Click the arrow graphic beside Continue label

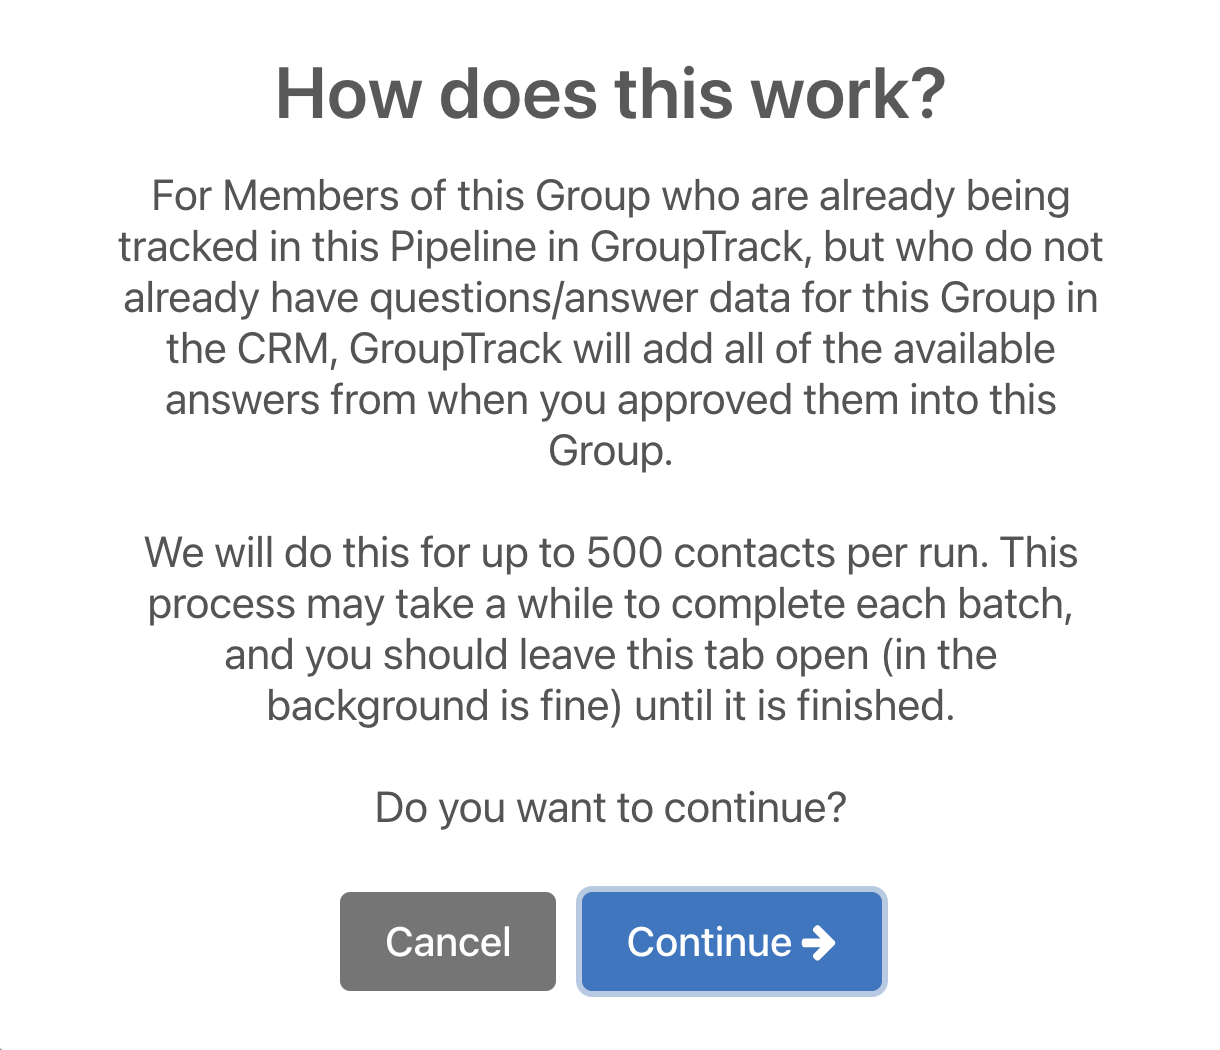[820, 941]
